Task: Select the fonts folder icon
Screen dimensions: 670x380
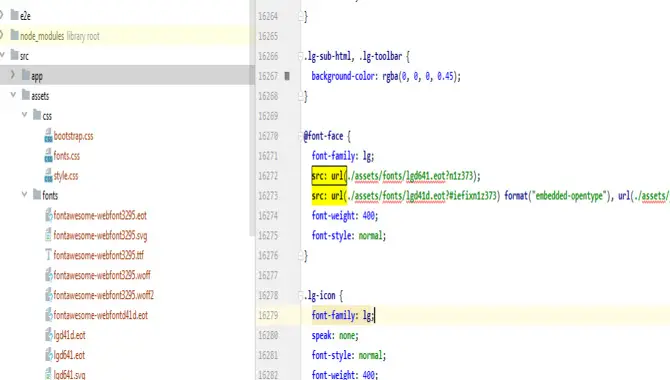Action: coord(37,194)
